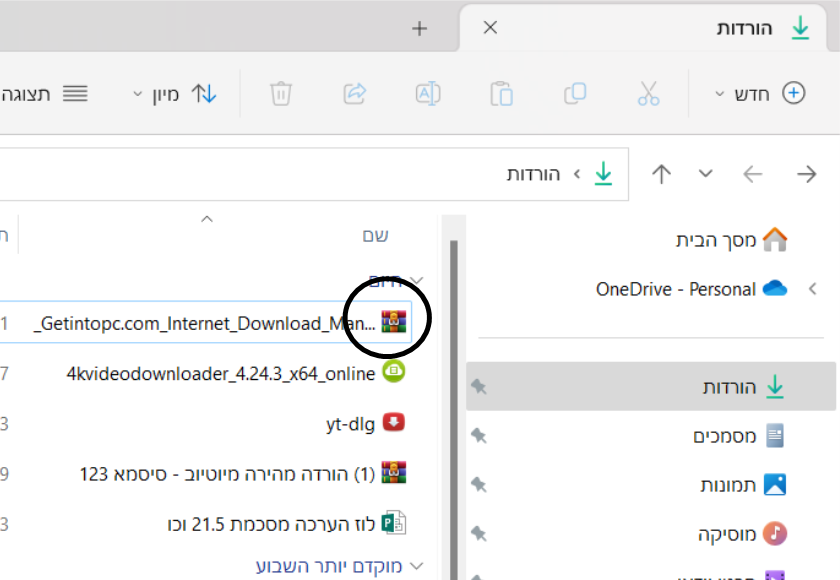Open the תצוגה (View) menu

point(44,94)
